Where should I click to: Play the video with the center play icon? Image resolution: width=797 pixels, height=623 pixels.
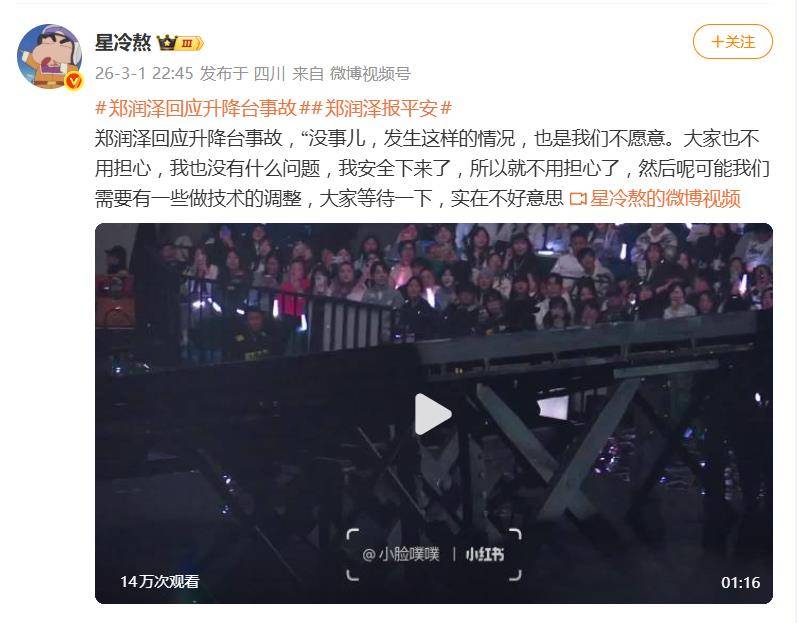pyautogui.click(x=433, y=414)
